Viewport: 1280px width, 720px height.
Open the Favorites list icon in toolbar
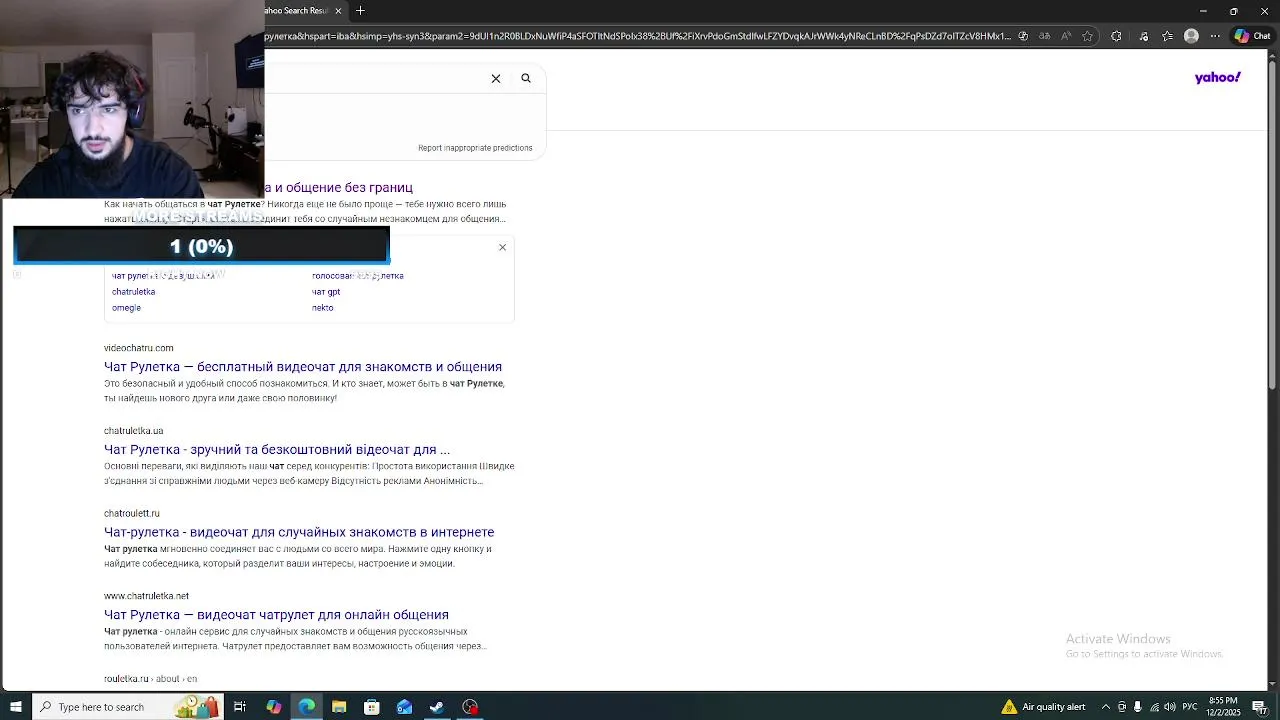click(x=1167, y=36)
